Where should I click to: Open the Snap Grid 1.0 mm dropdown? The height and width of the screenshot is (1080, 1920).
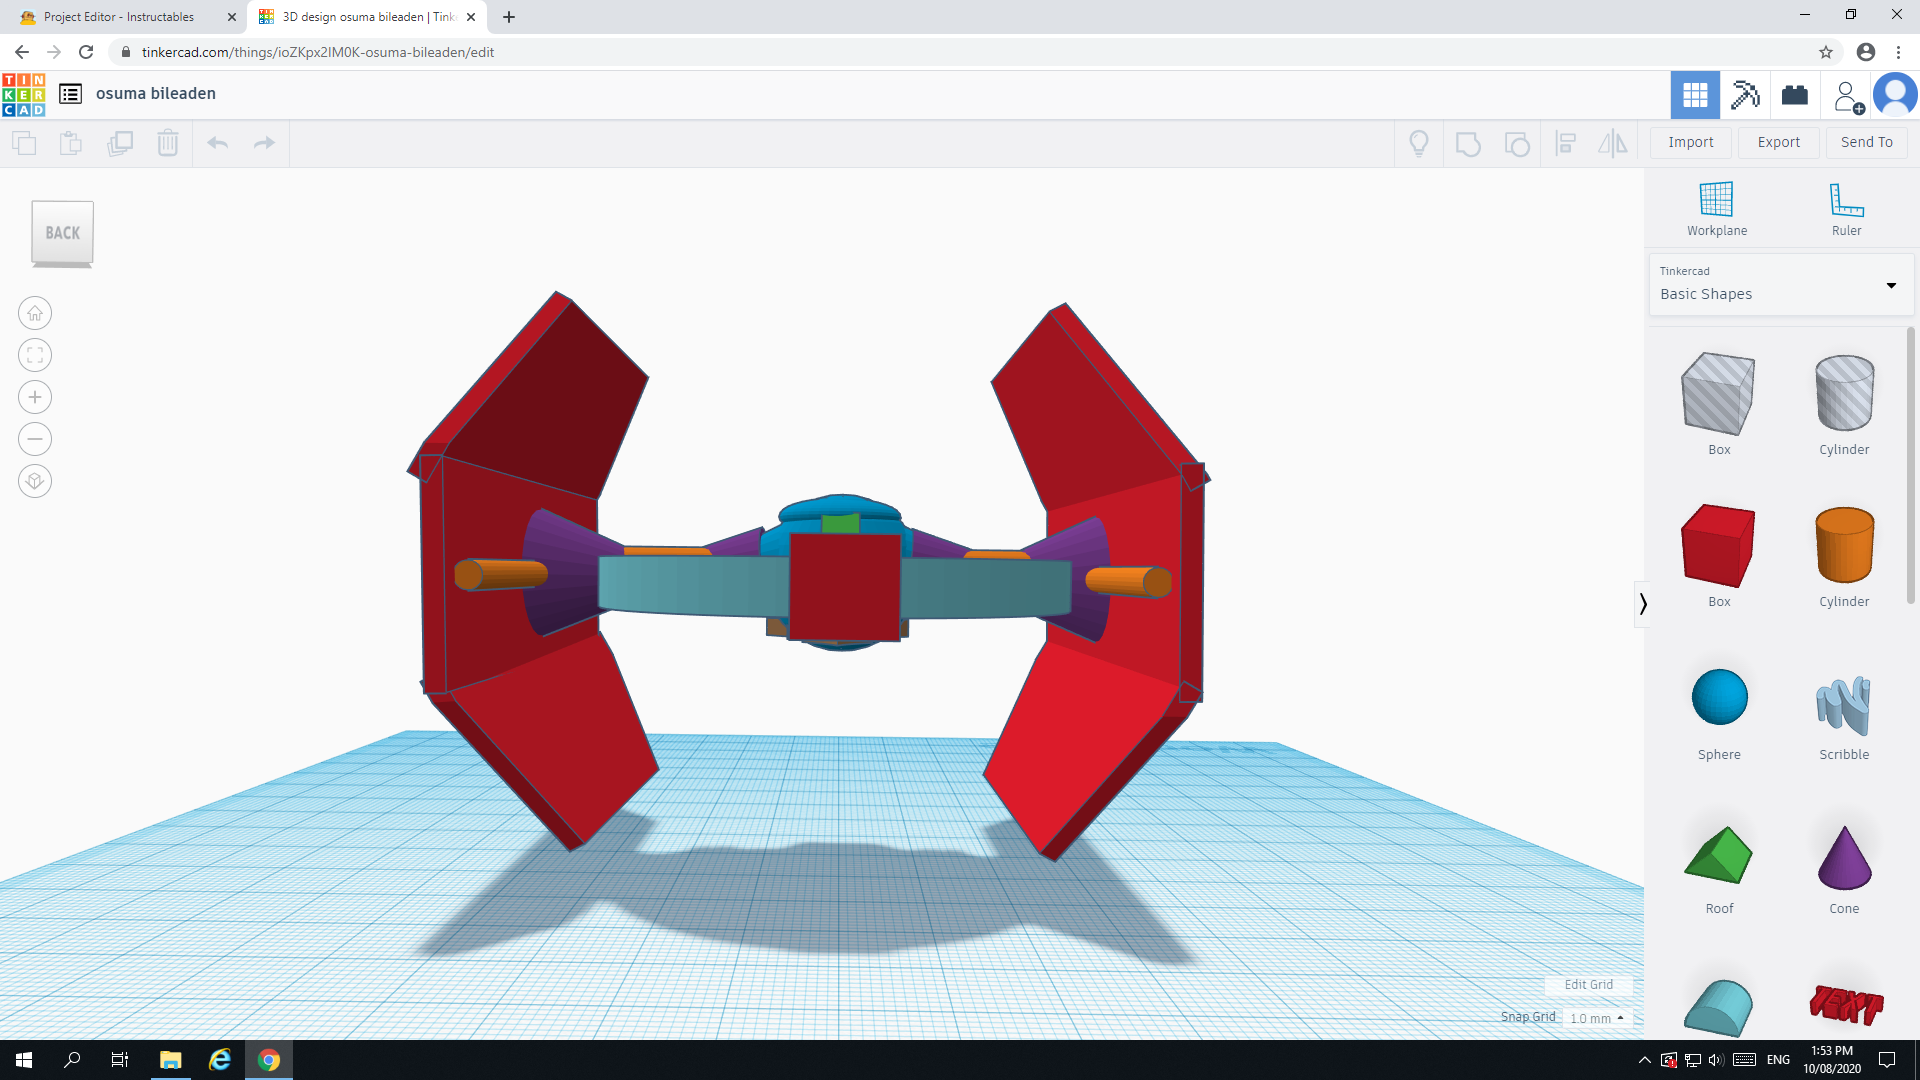point(1597,1018)
